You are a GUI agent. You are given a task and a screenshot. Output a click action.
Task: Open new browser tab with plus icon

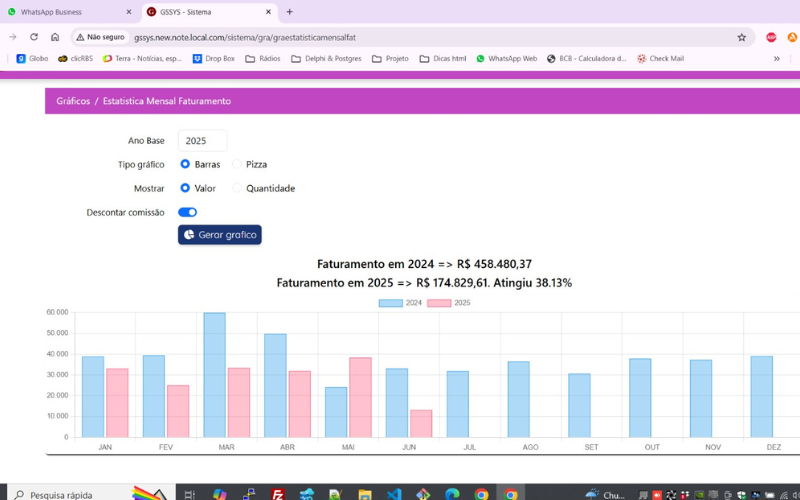pyautogui.click(x=290, y=12)
